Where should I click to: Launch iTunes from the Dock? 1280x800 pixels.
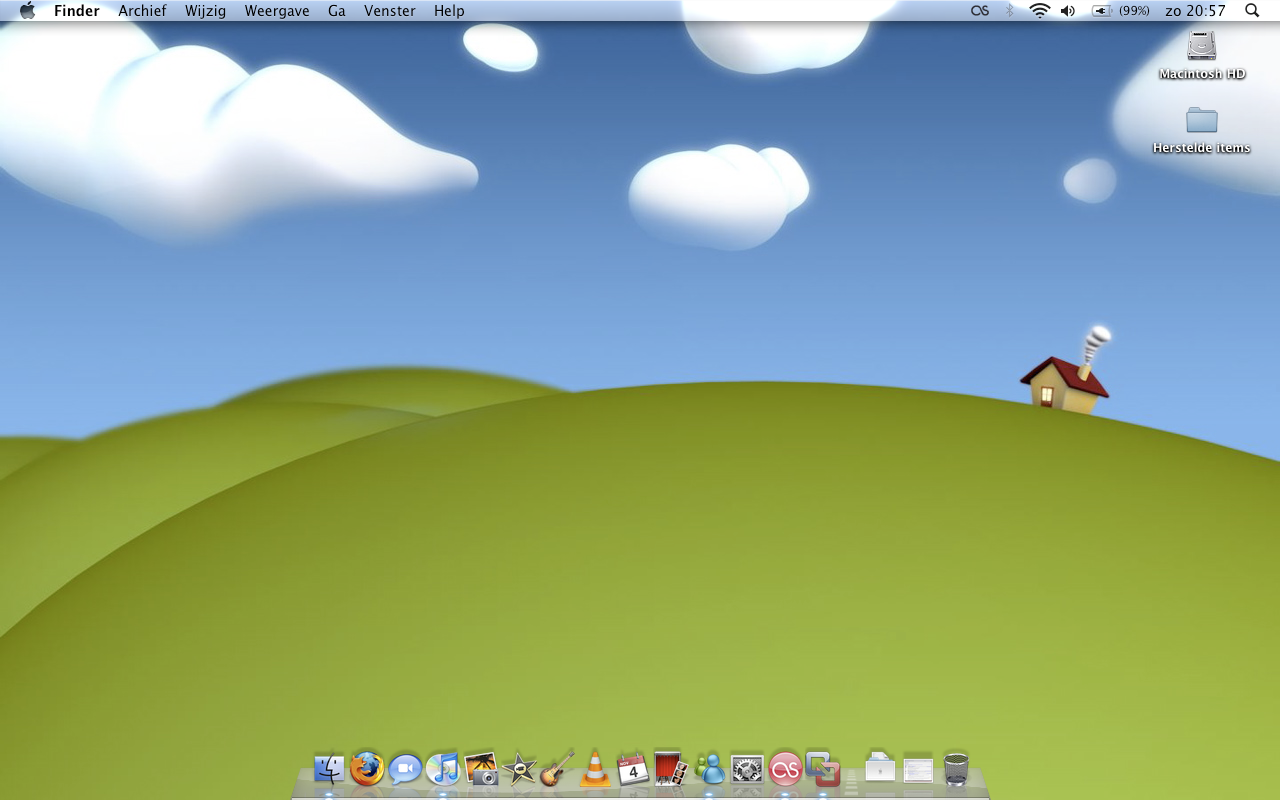(443, 769)
